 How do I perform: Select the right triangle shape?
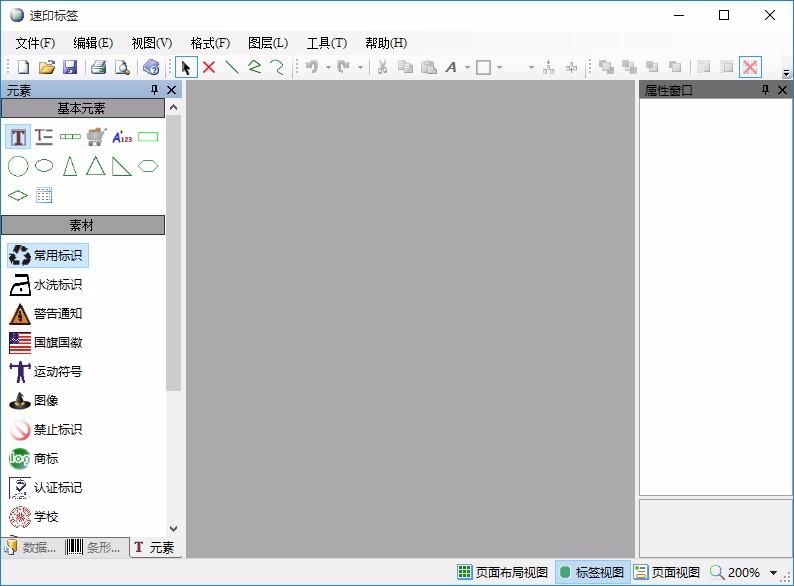(122, 166)
